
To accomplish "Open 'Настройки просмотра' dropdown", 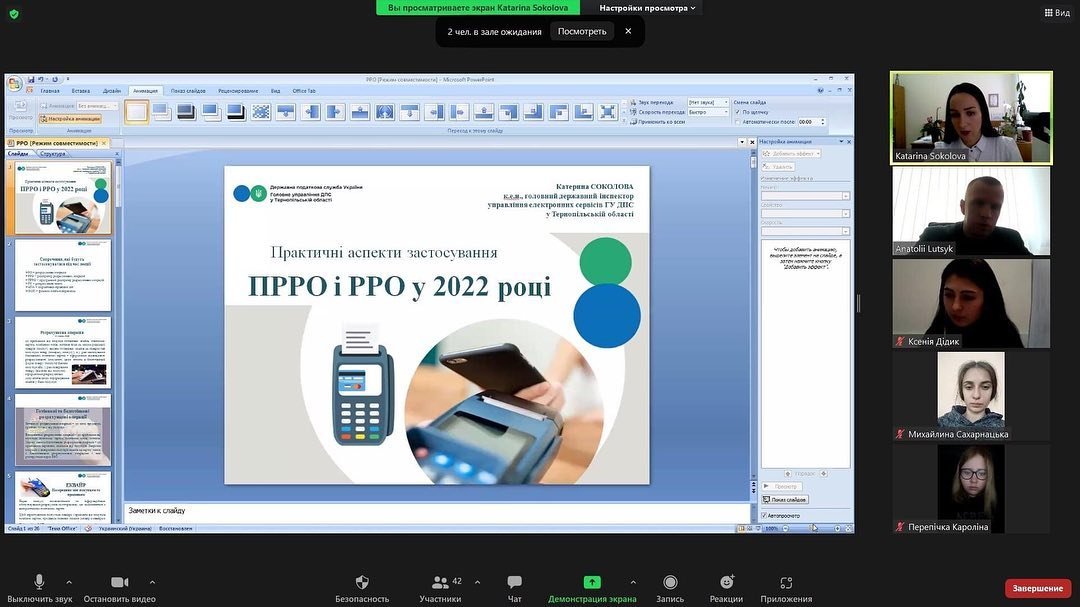I will pos(647,8).
